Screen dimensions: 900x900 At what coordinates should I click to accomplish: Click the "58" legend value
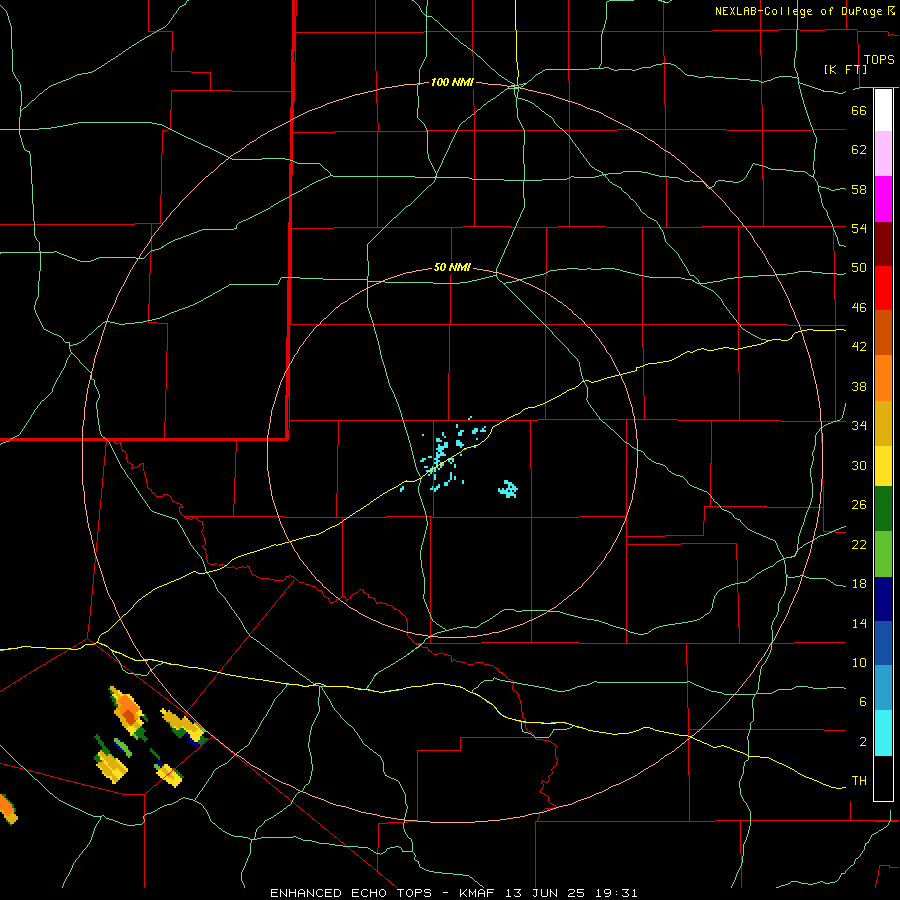coord(859,189)
